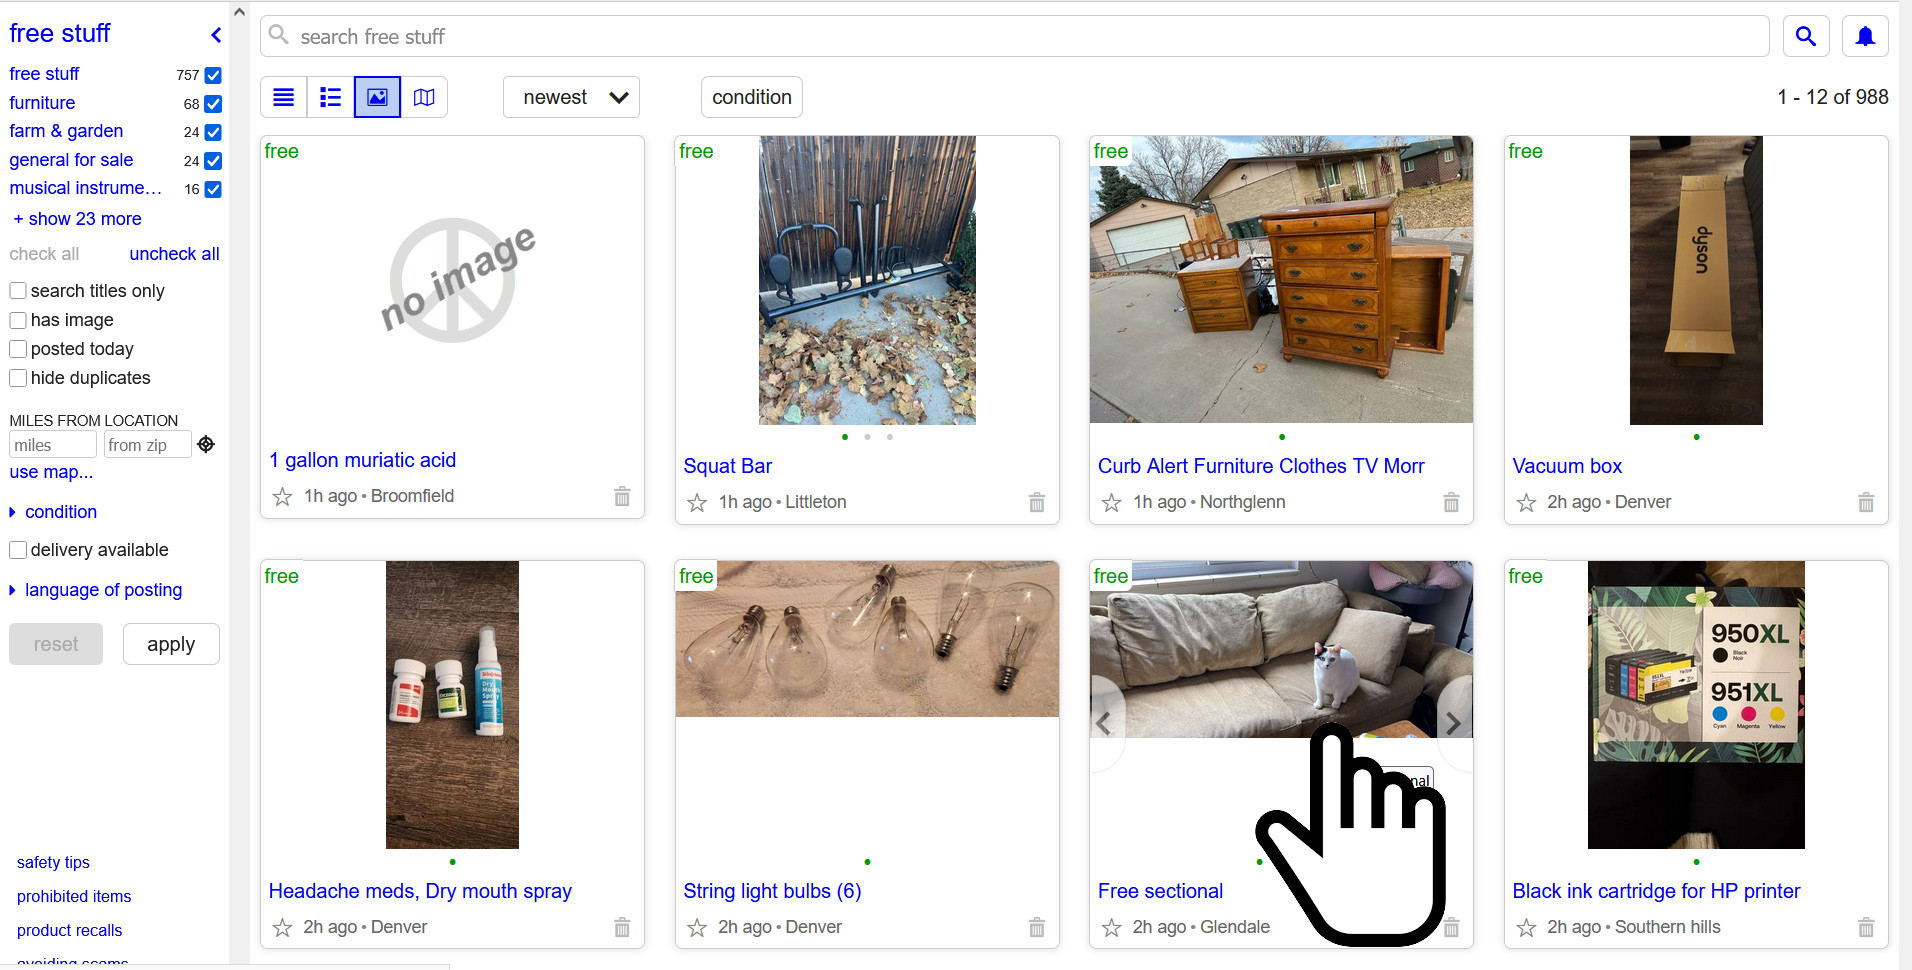Show next photo of Free sectional

[1455, 723]
